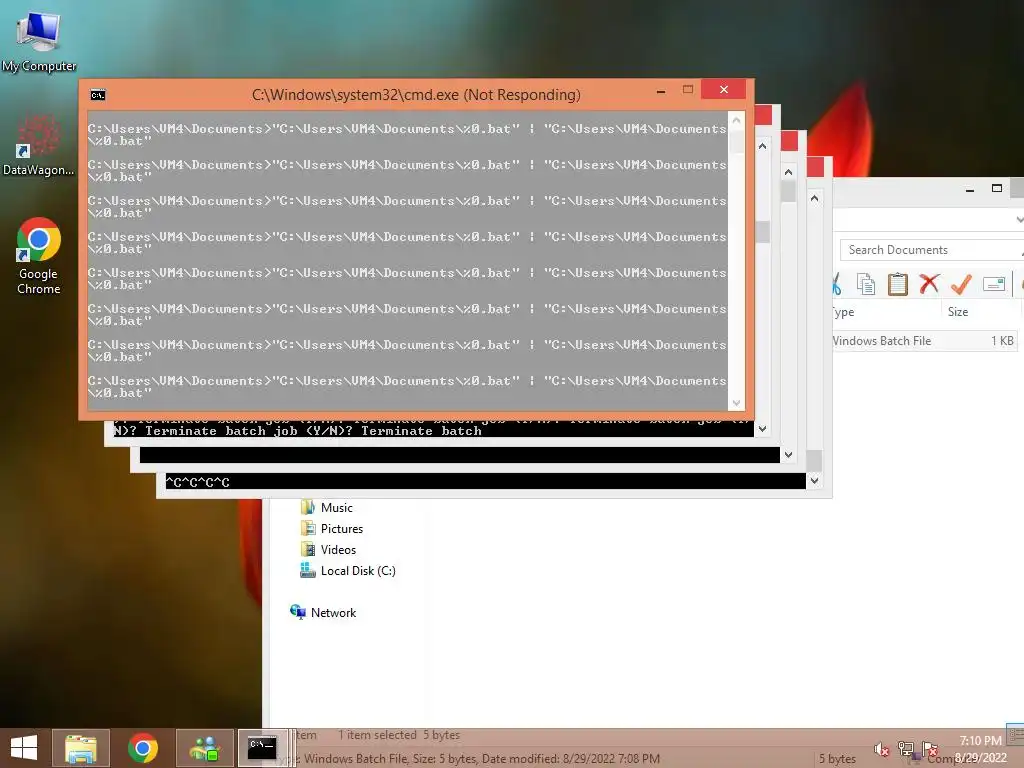Click the Search Documents input field
Screen dimensions: 1024x768
[931, 249]
